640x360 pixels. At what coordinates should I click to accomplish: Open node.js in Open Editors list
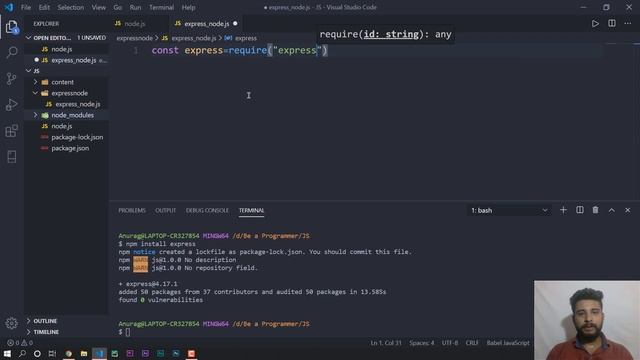pos(66,49)
